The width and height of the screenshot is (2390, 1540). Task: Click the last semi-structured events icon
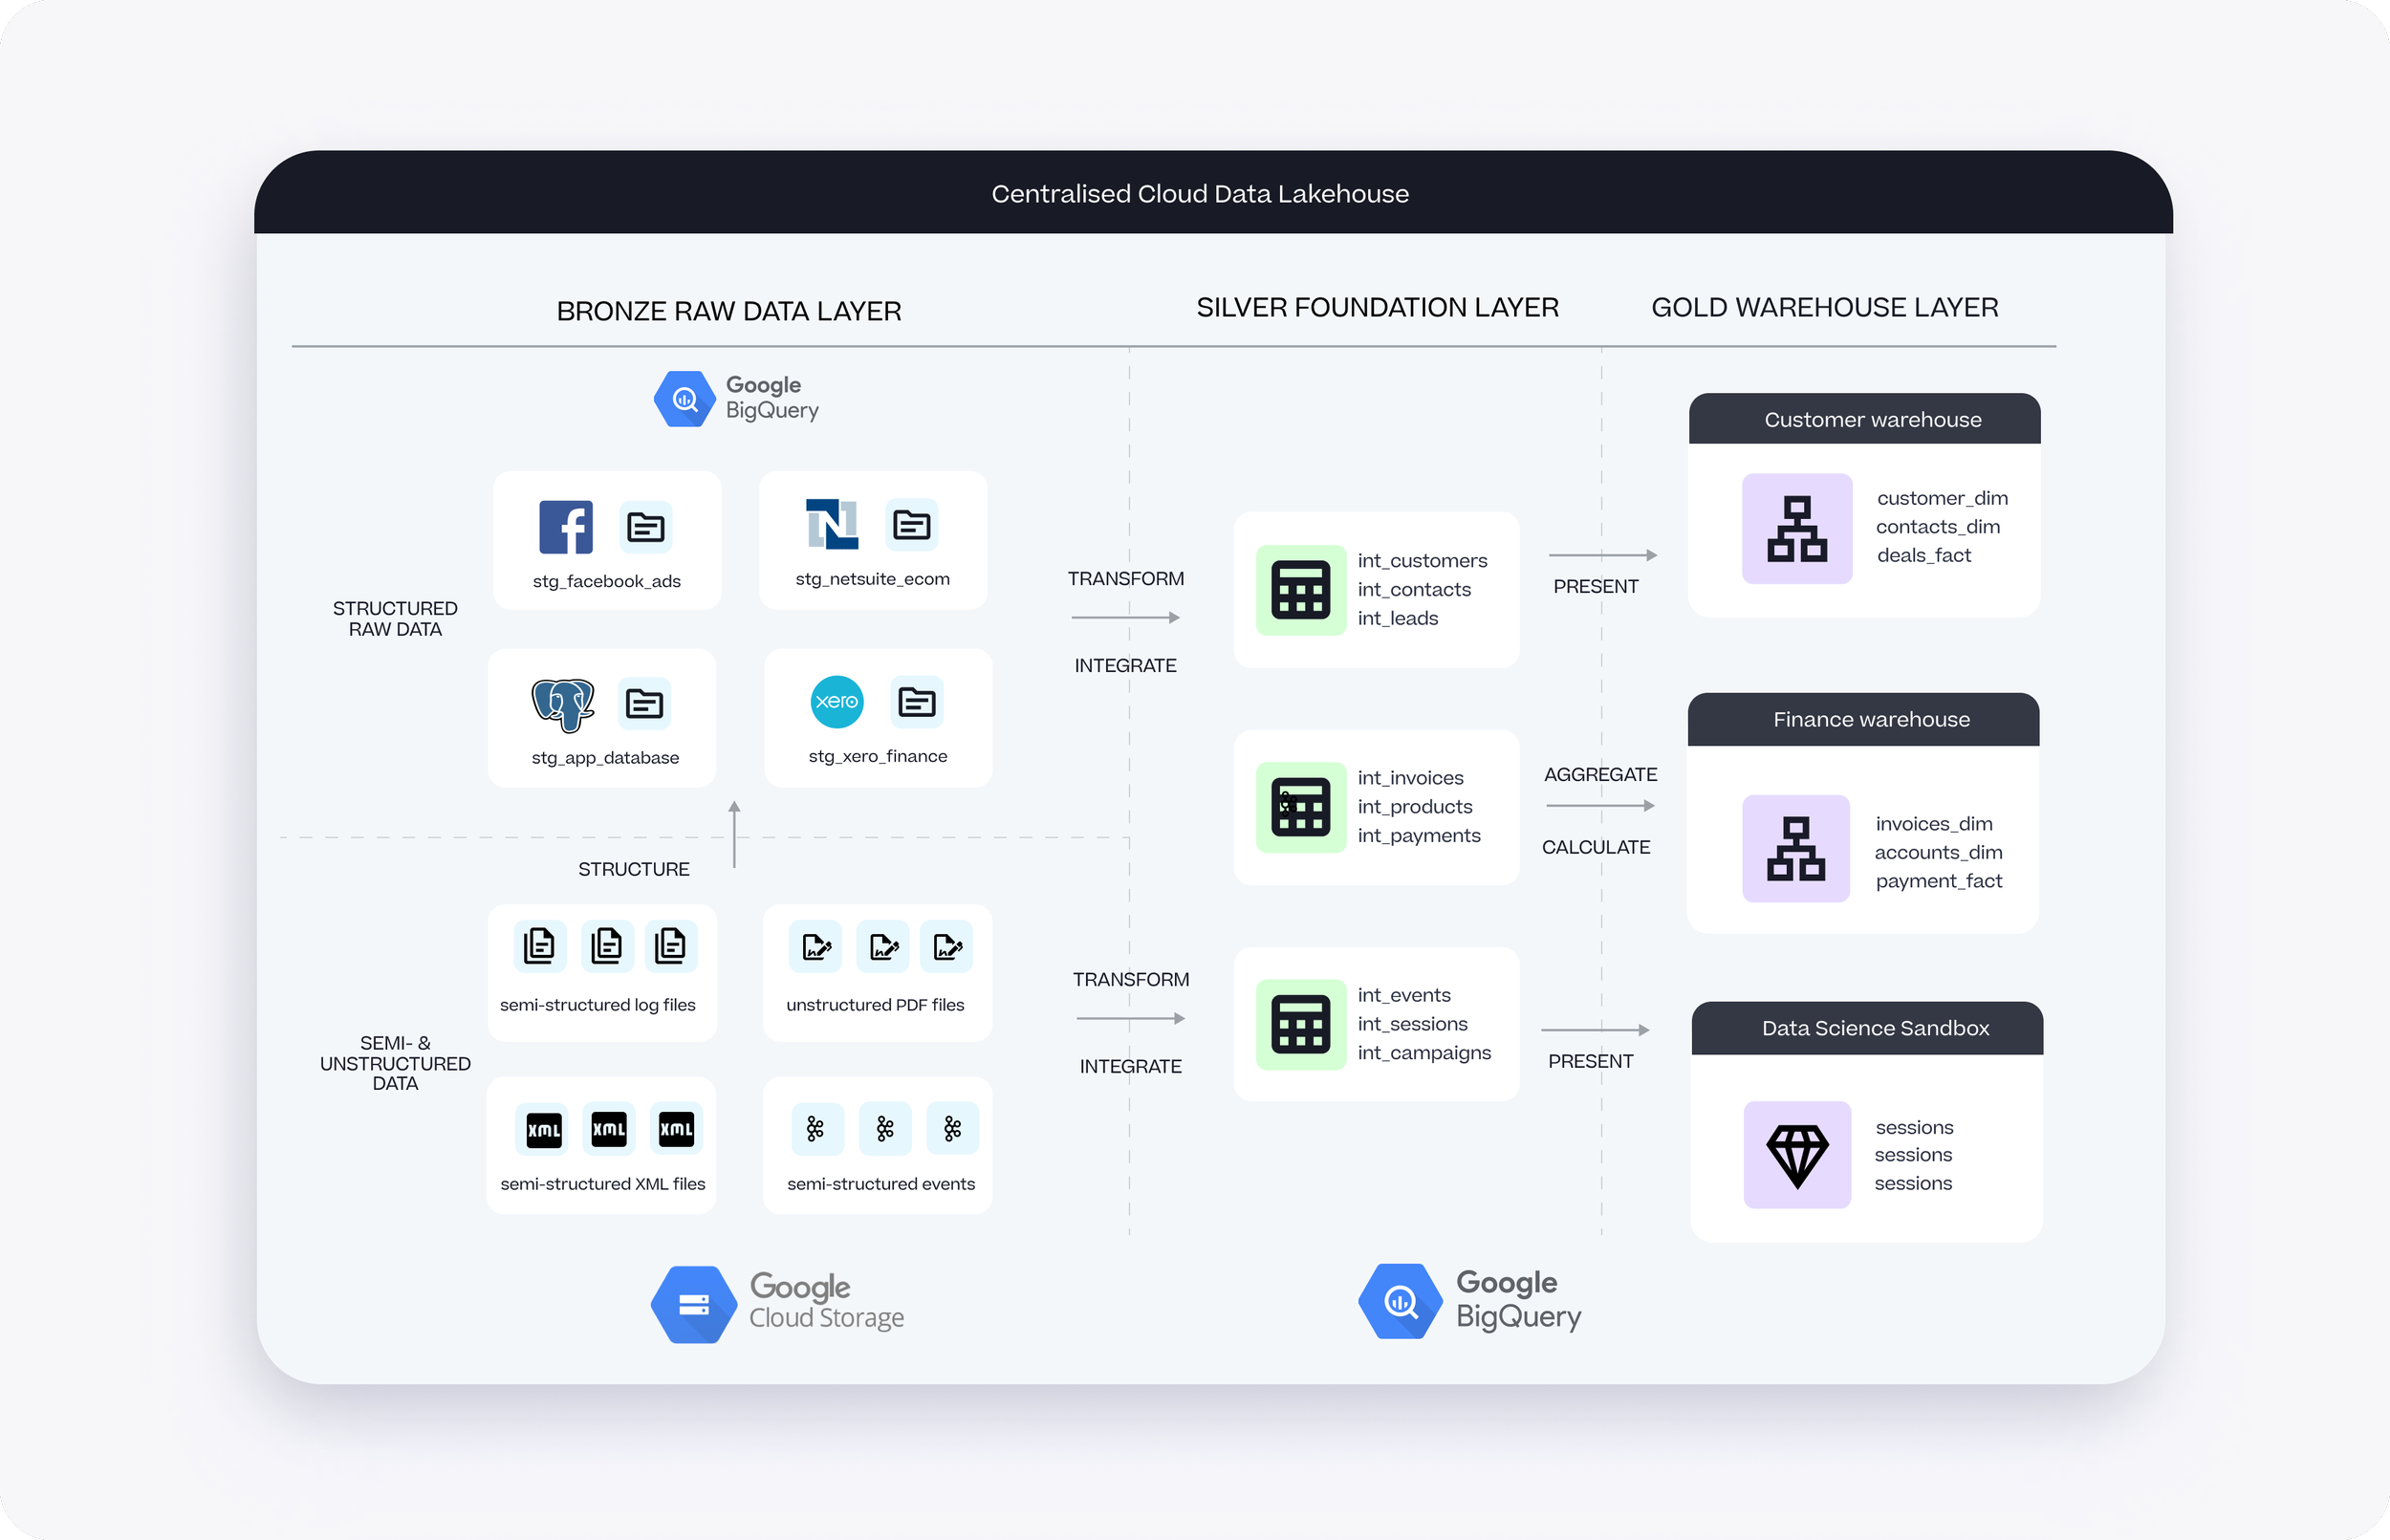point(952,1129)
